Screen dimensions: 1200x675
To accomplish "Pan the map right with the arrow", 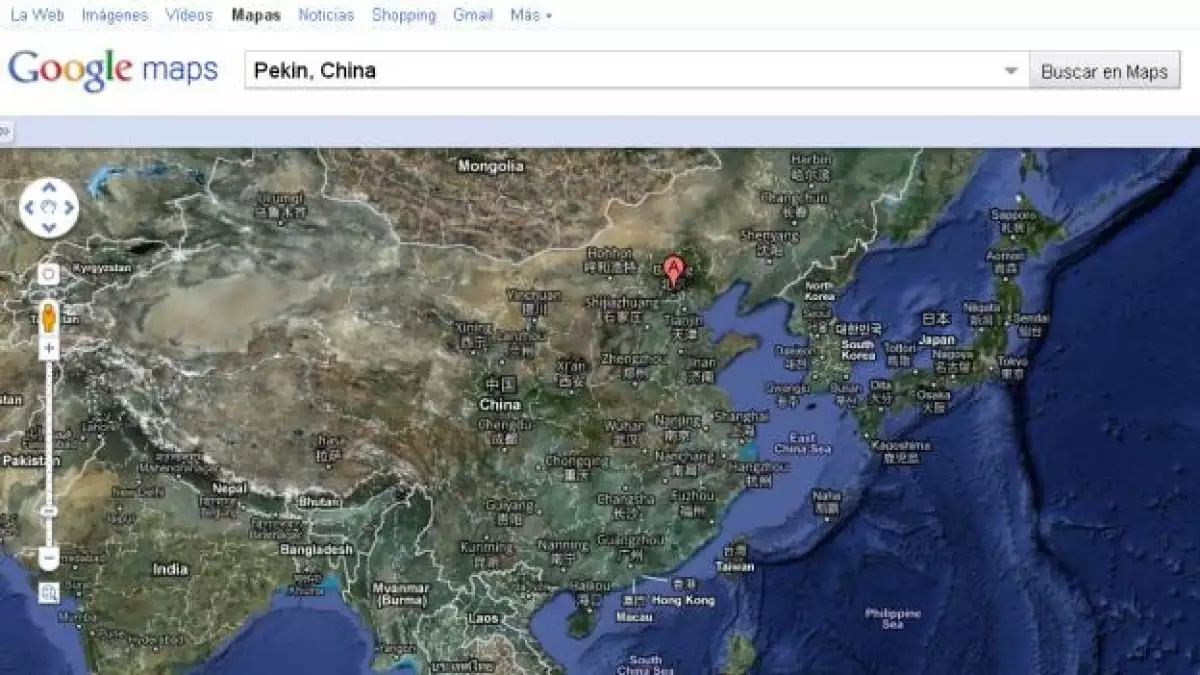I will 68,208.
